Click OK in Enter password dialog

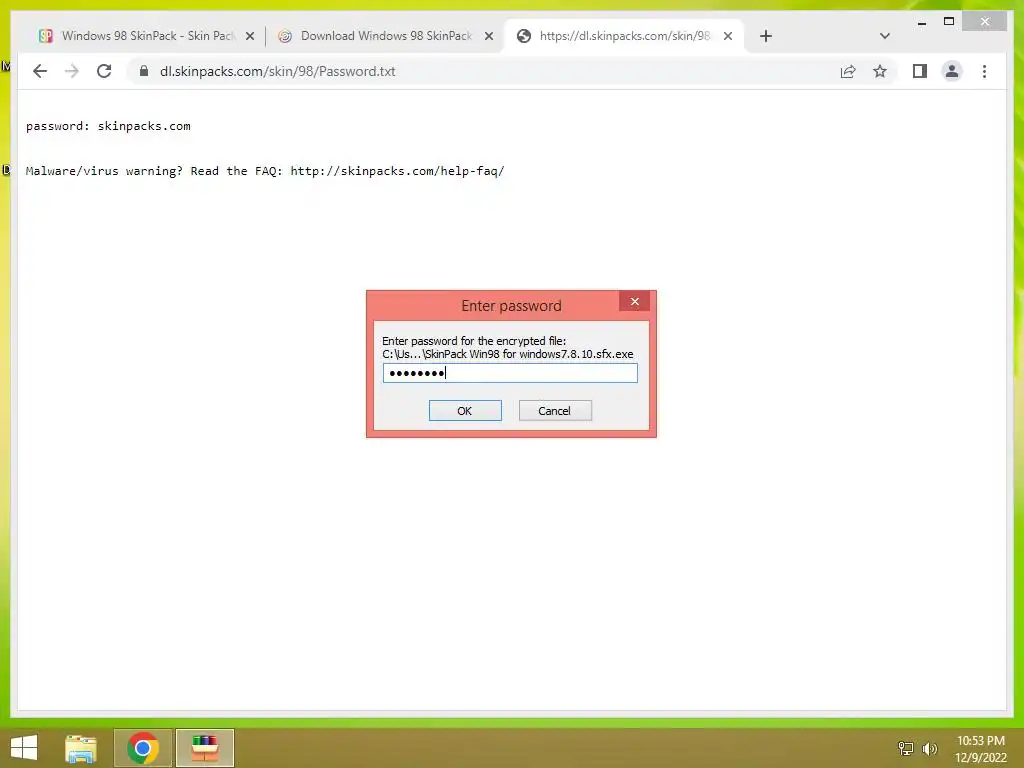[x=465, y=411]
